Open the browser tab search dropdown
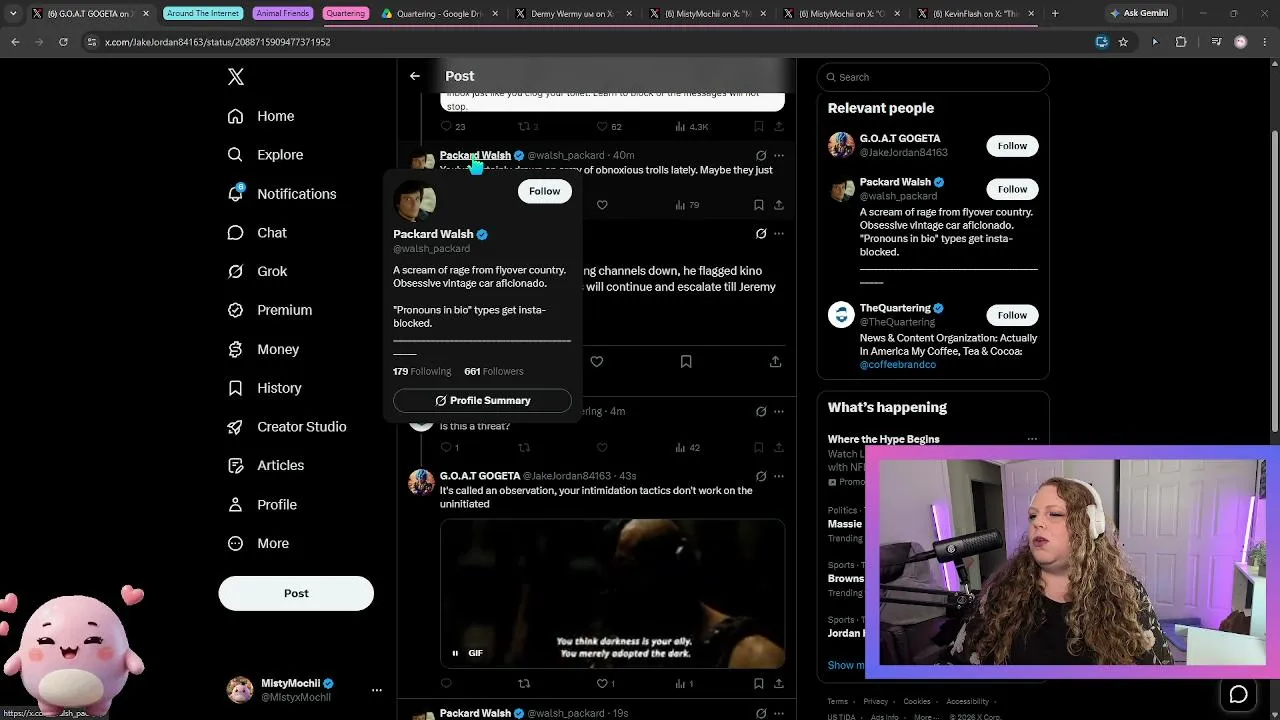The height and width of the screenshot is (720, 1280). [x=13, y=13]
